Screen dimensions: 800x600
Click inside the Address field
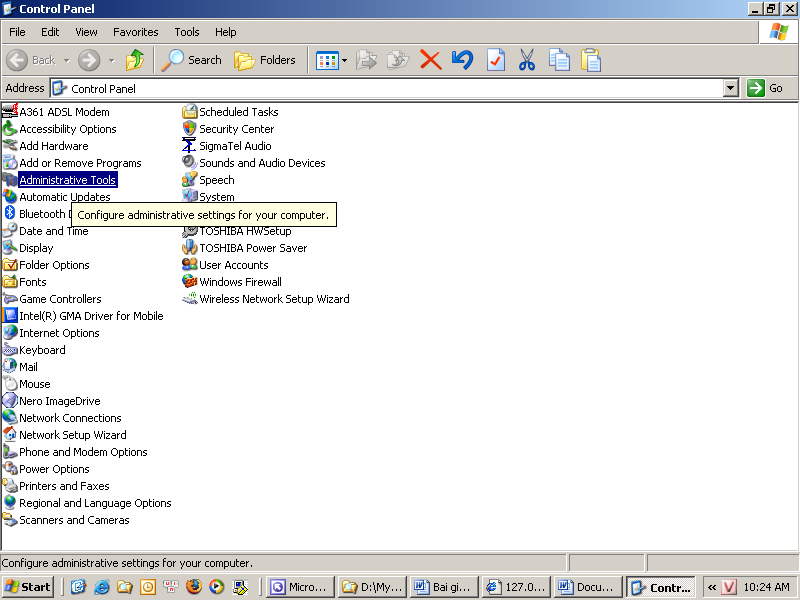387,88
